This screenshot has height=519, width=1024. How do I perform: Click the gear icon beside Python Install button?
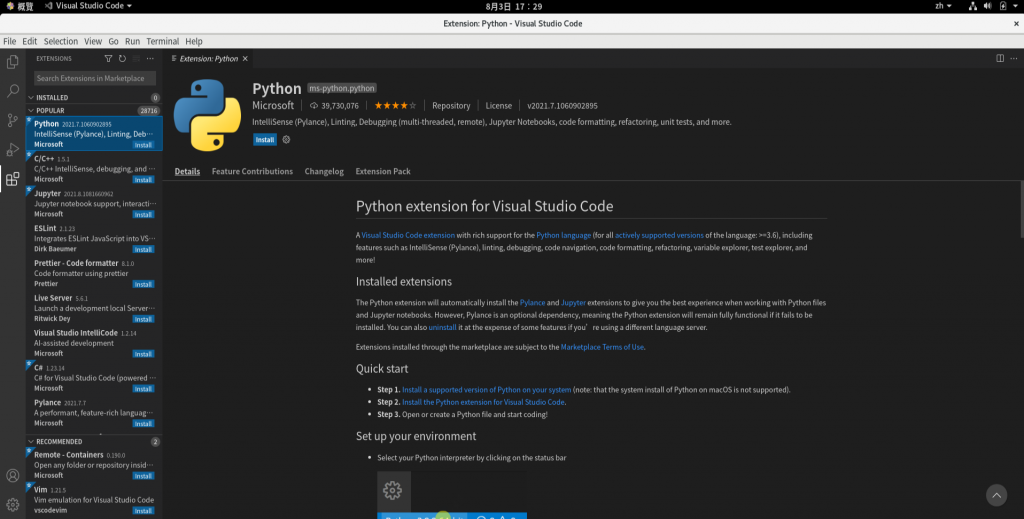pos(286,140)
